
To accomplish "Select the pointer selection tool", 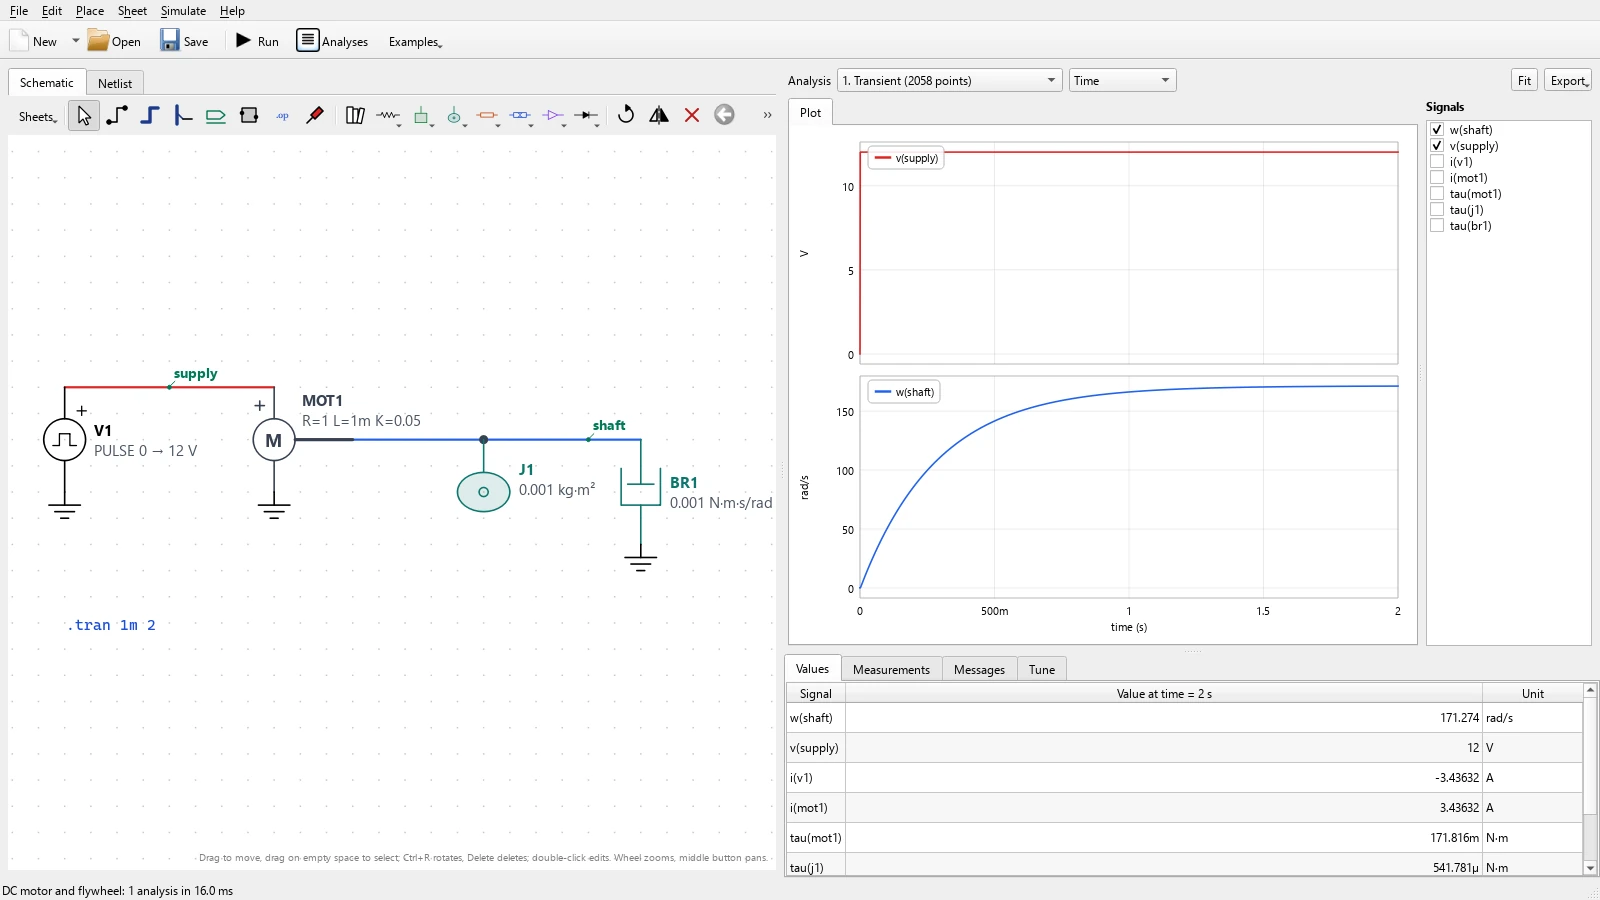I will click(x=84, y=116).
